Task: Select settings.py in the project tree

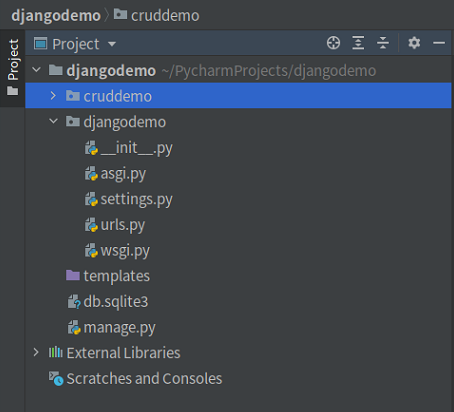Action: [128, 199]
